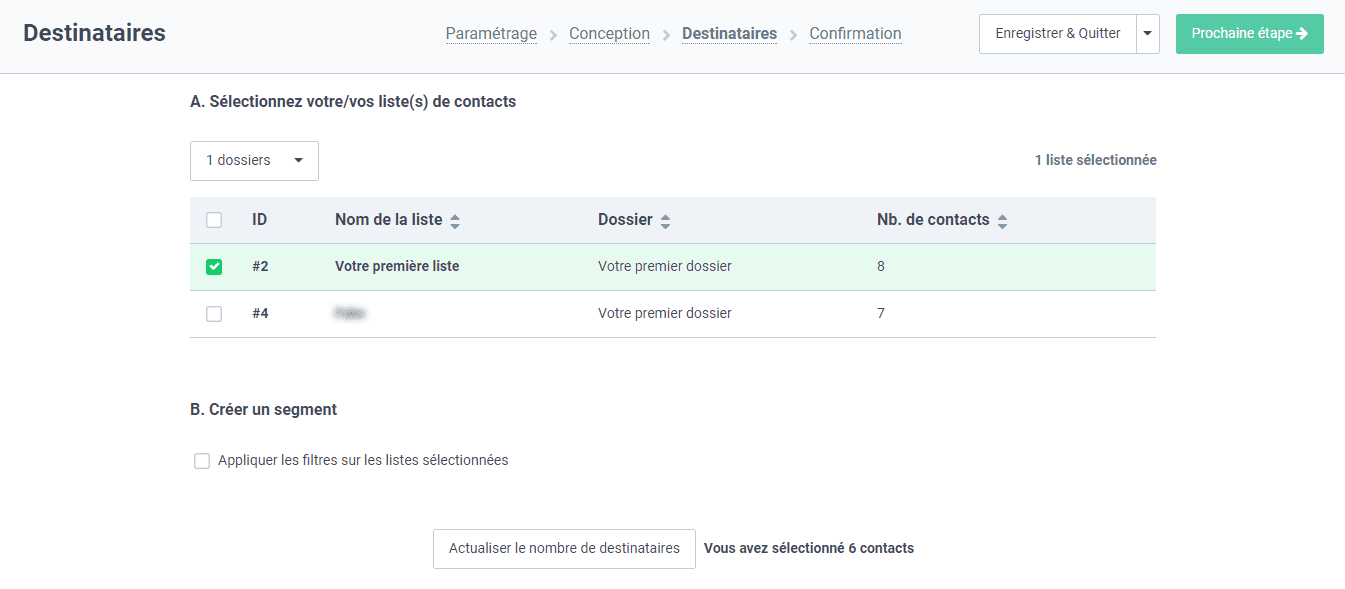Sort by Nom de la liste arrows
This screenshot has height=589, width=1345.
[x=455, y=221]
